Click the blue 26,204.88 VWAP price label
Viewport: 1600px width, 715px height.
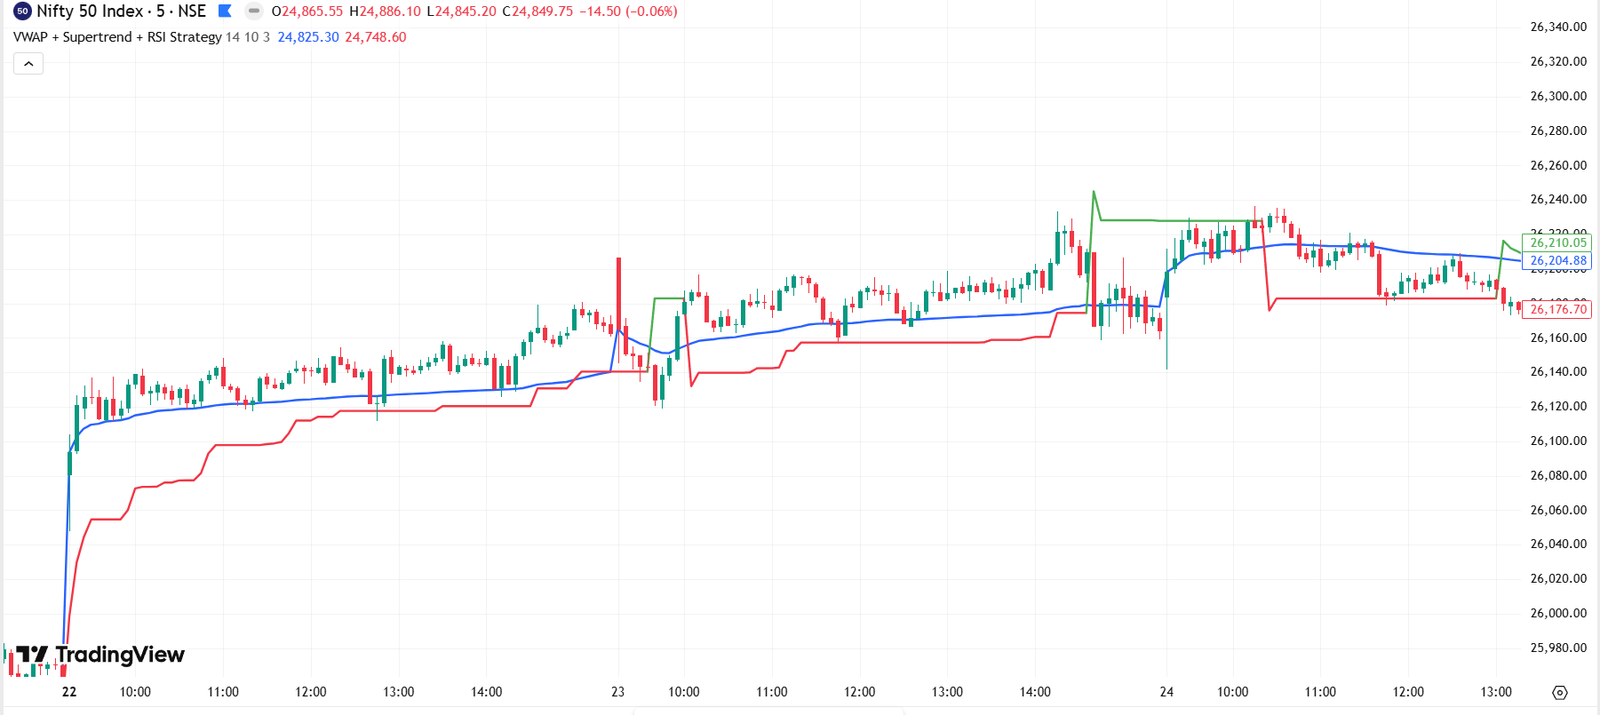coord(1557,261)
